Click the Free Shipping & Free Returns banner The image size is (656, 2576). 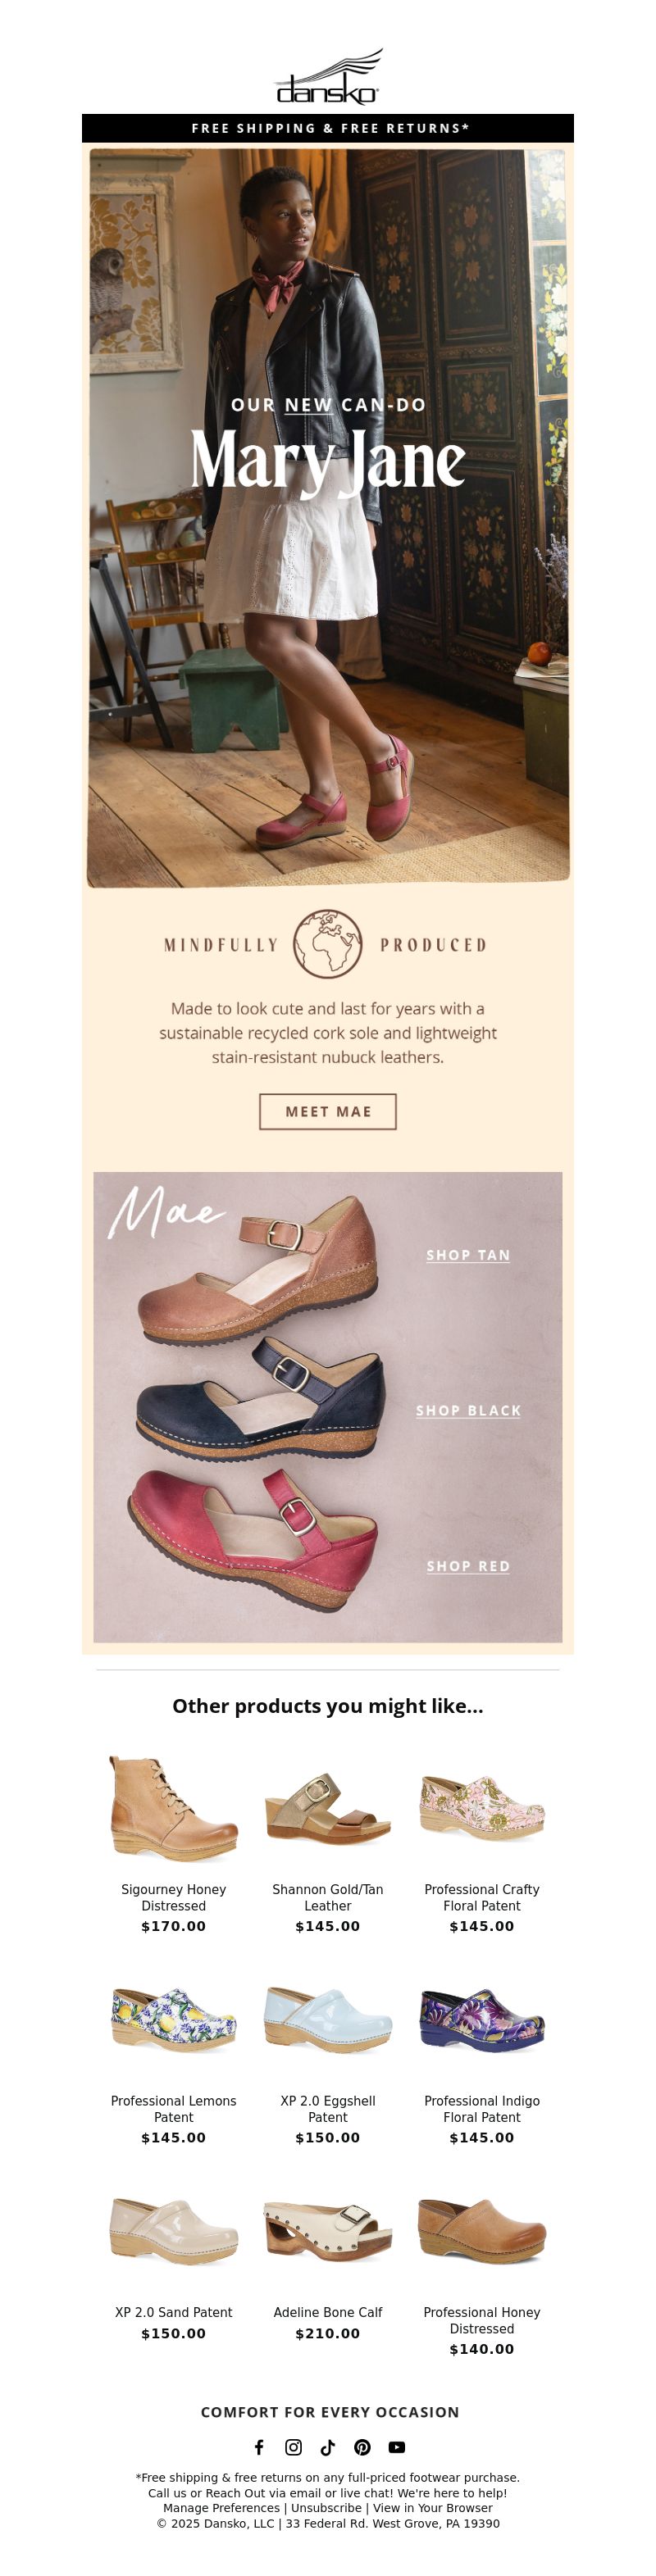click(328, 128)
